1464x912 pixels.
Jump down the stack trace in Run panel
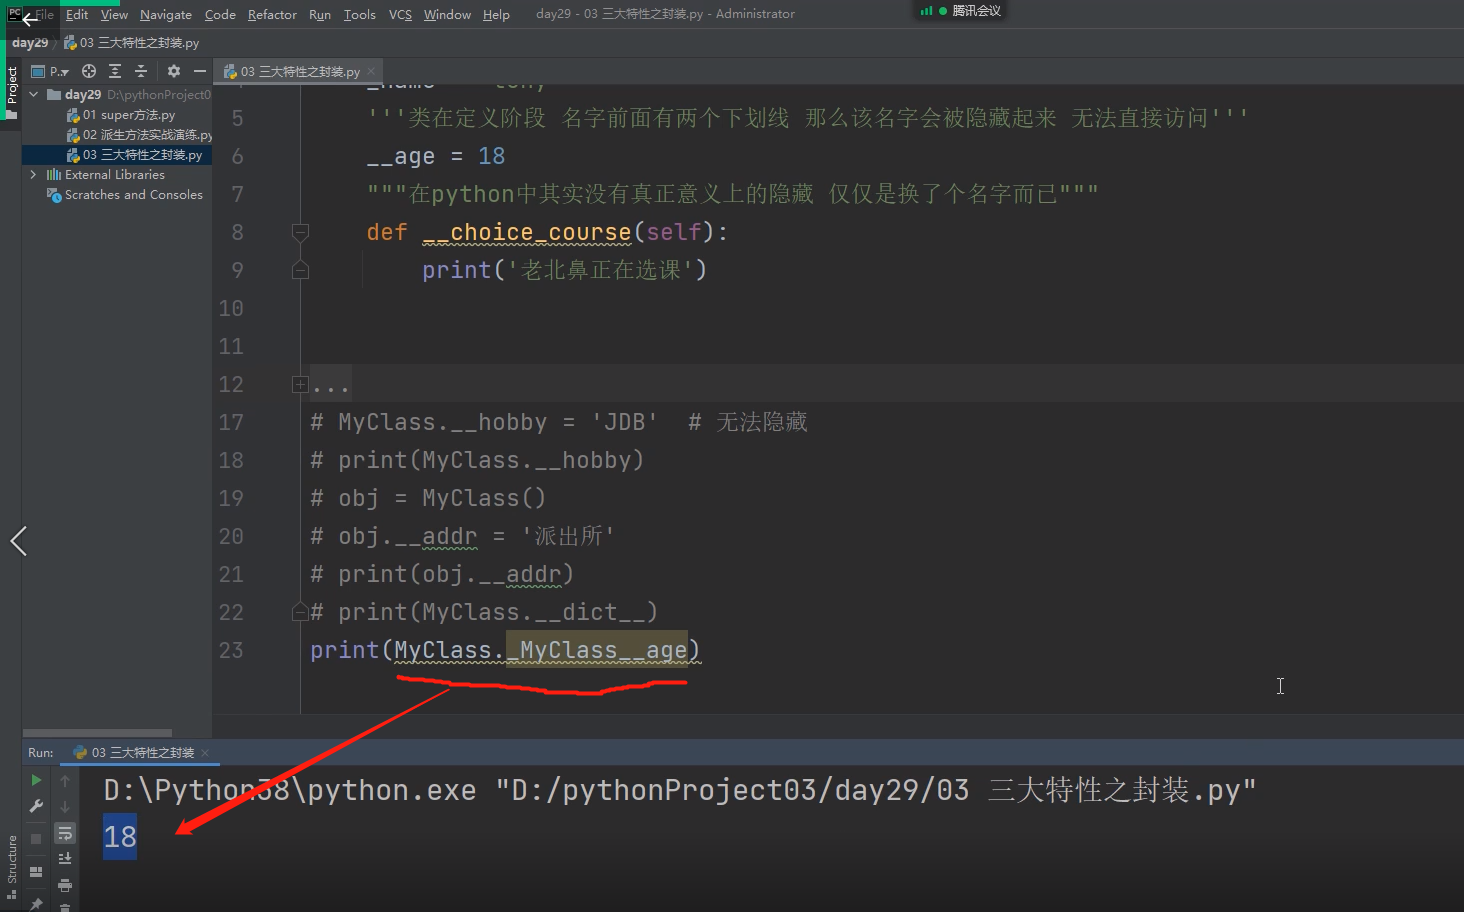(65, 806)
